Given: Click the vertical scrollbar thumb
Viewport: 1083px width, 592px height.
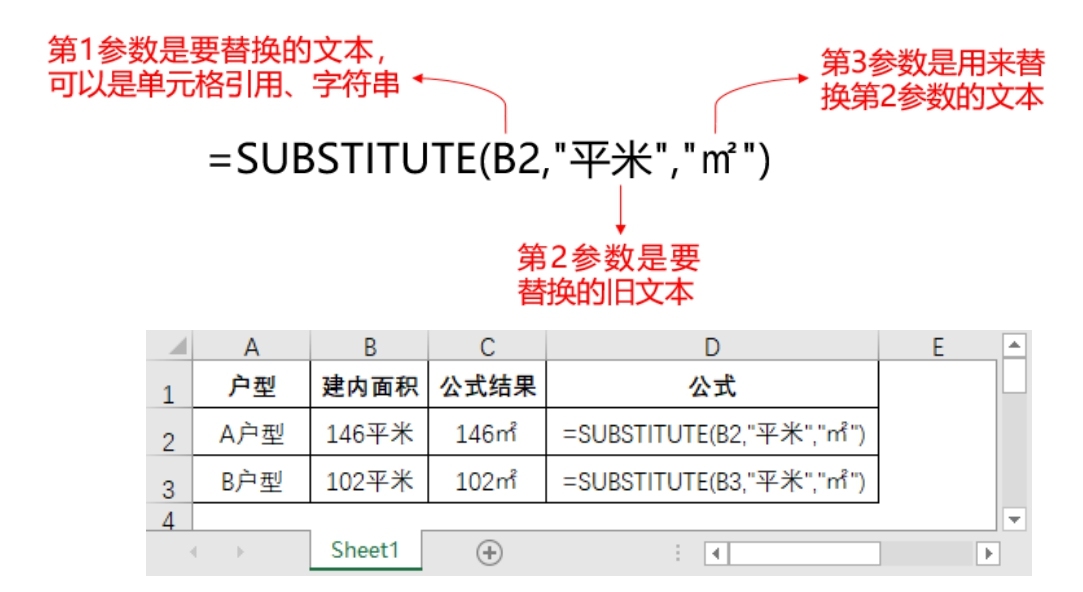Looking at the screenshot, I should 1014,376.
